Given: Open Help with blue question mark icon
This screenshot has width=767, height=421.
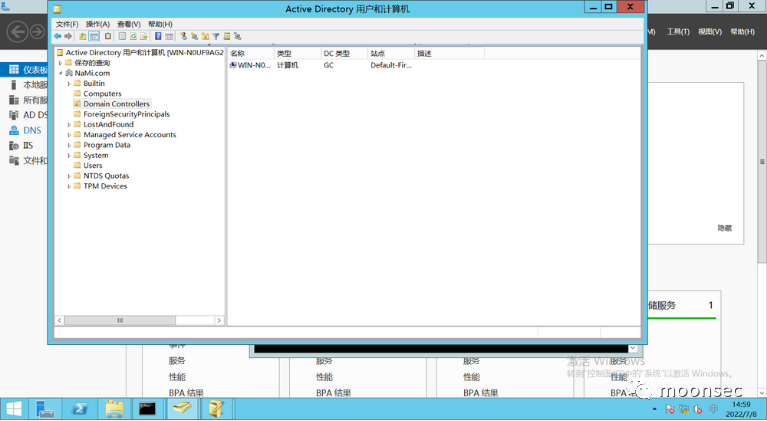Looking at the screenshot, I should pyautogui.click(x=158, y=36).
